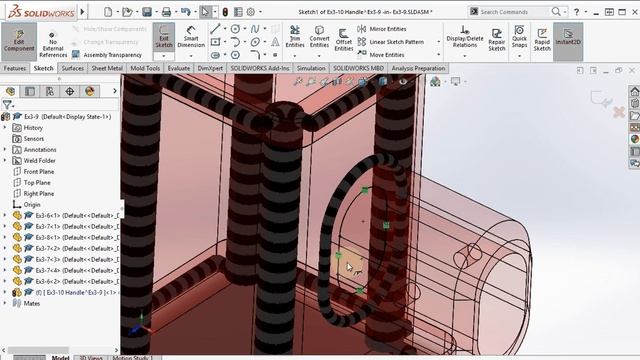Toggle the Rapid Sketch button

tap(542, 40)
